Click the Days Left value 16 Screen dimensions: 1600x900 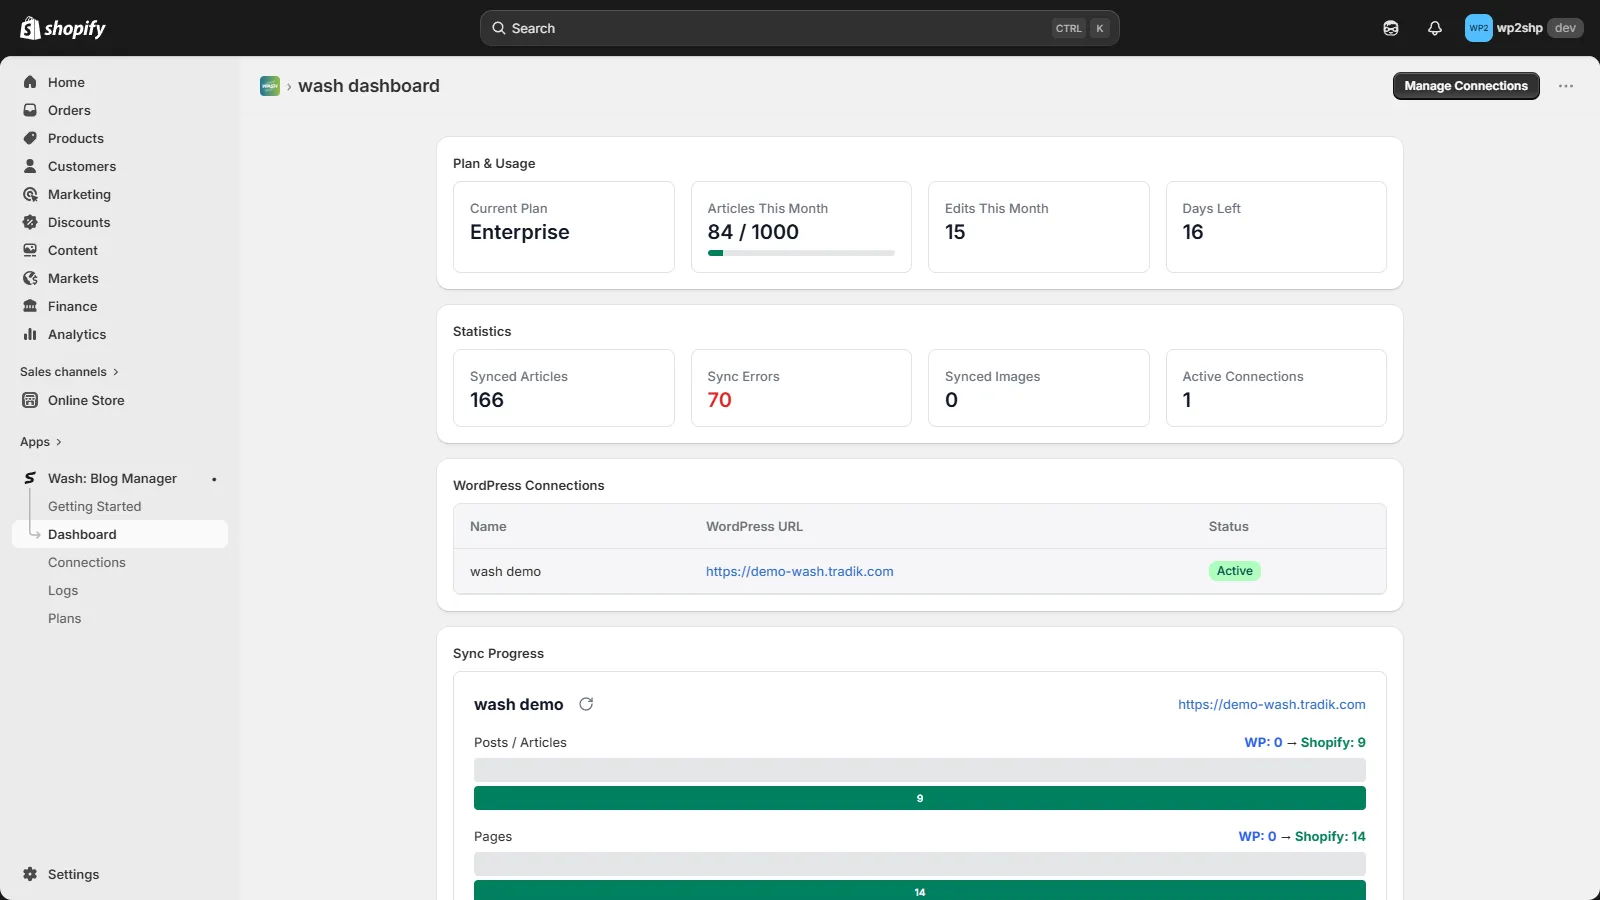[1193, 232]
